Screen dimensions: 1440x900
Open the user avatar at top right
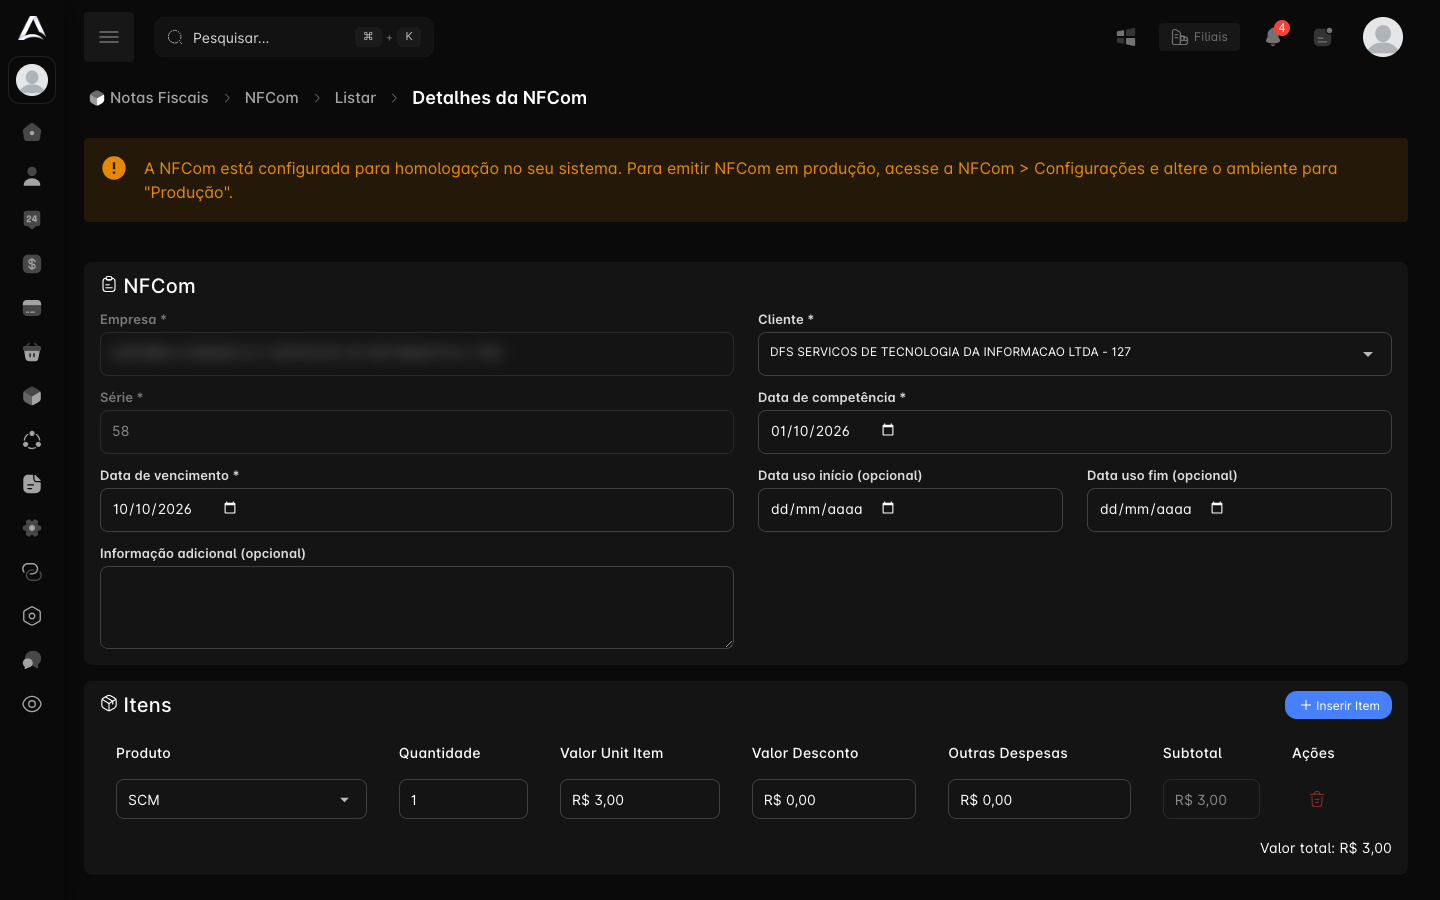pos(1383,37)
